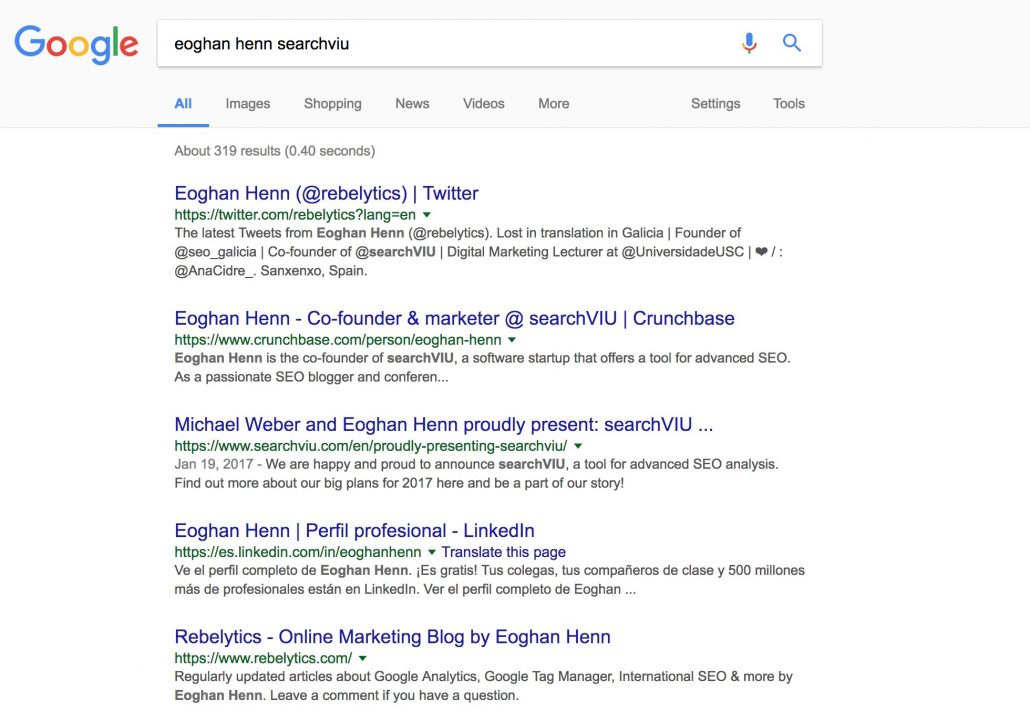The width and height of the screenshot is (1030, 721).
Task: Click the blue magnifying glass search icon
Action: pos(791,43)
